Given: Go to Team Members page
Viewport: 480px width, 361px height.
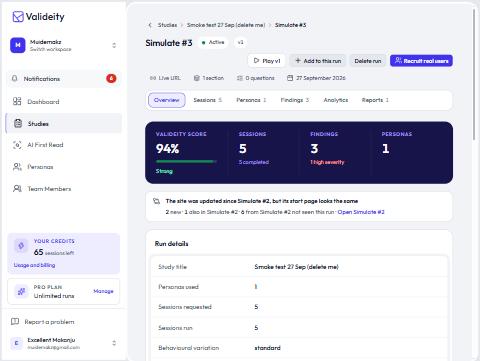Looking at the screenshot, I should coord(64,189).
